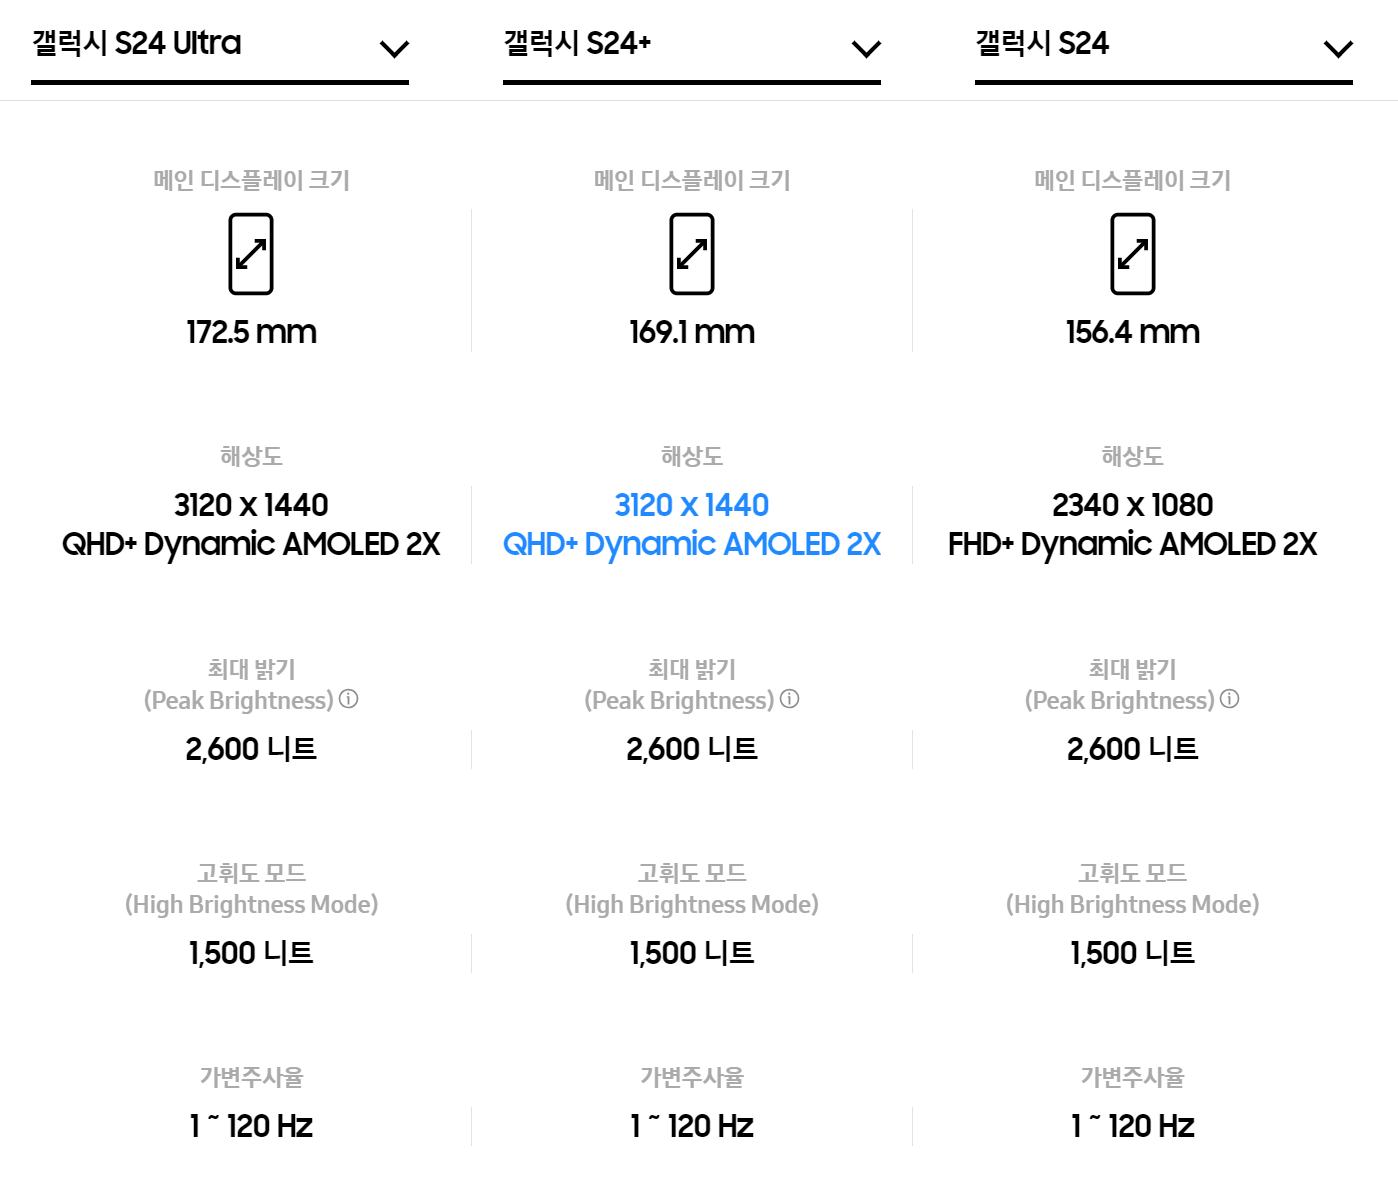Select the 1,500 니트 value in the S24 column

pyautogui.click(x=1133, y=953)
